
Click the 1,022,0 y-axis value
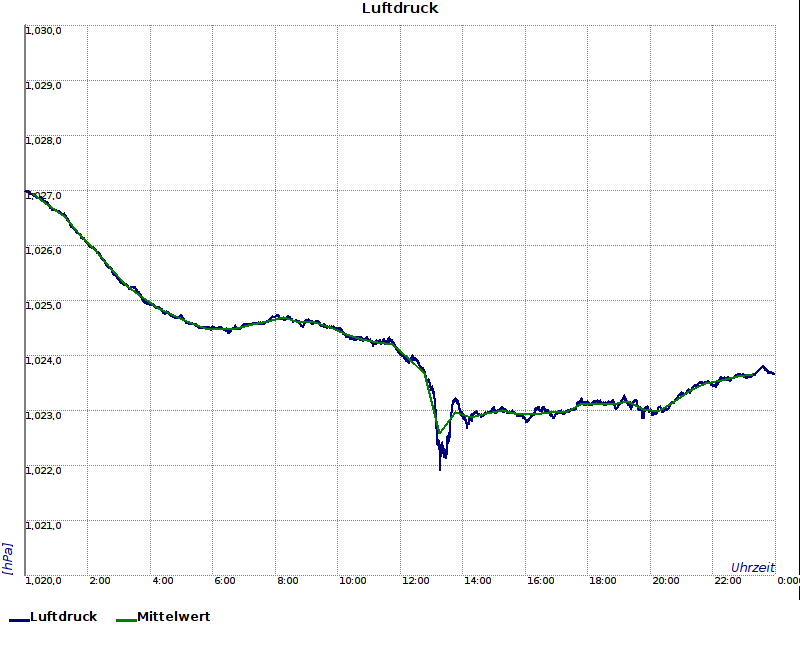coord(43,470)
